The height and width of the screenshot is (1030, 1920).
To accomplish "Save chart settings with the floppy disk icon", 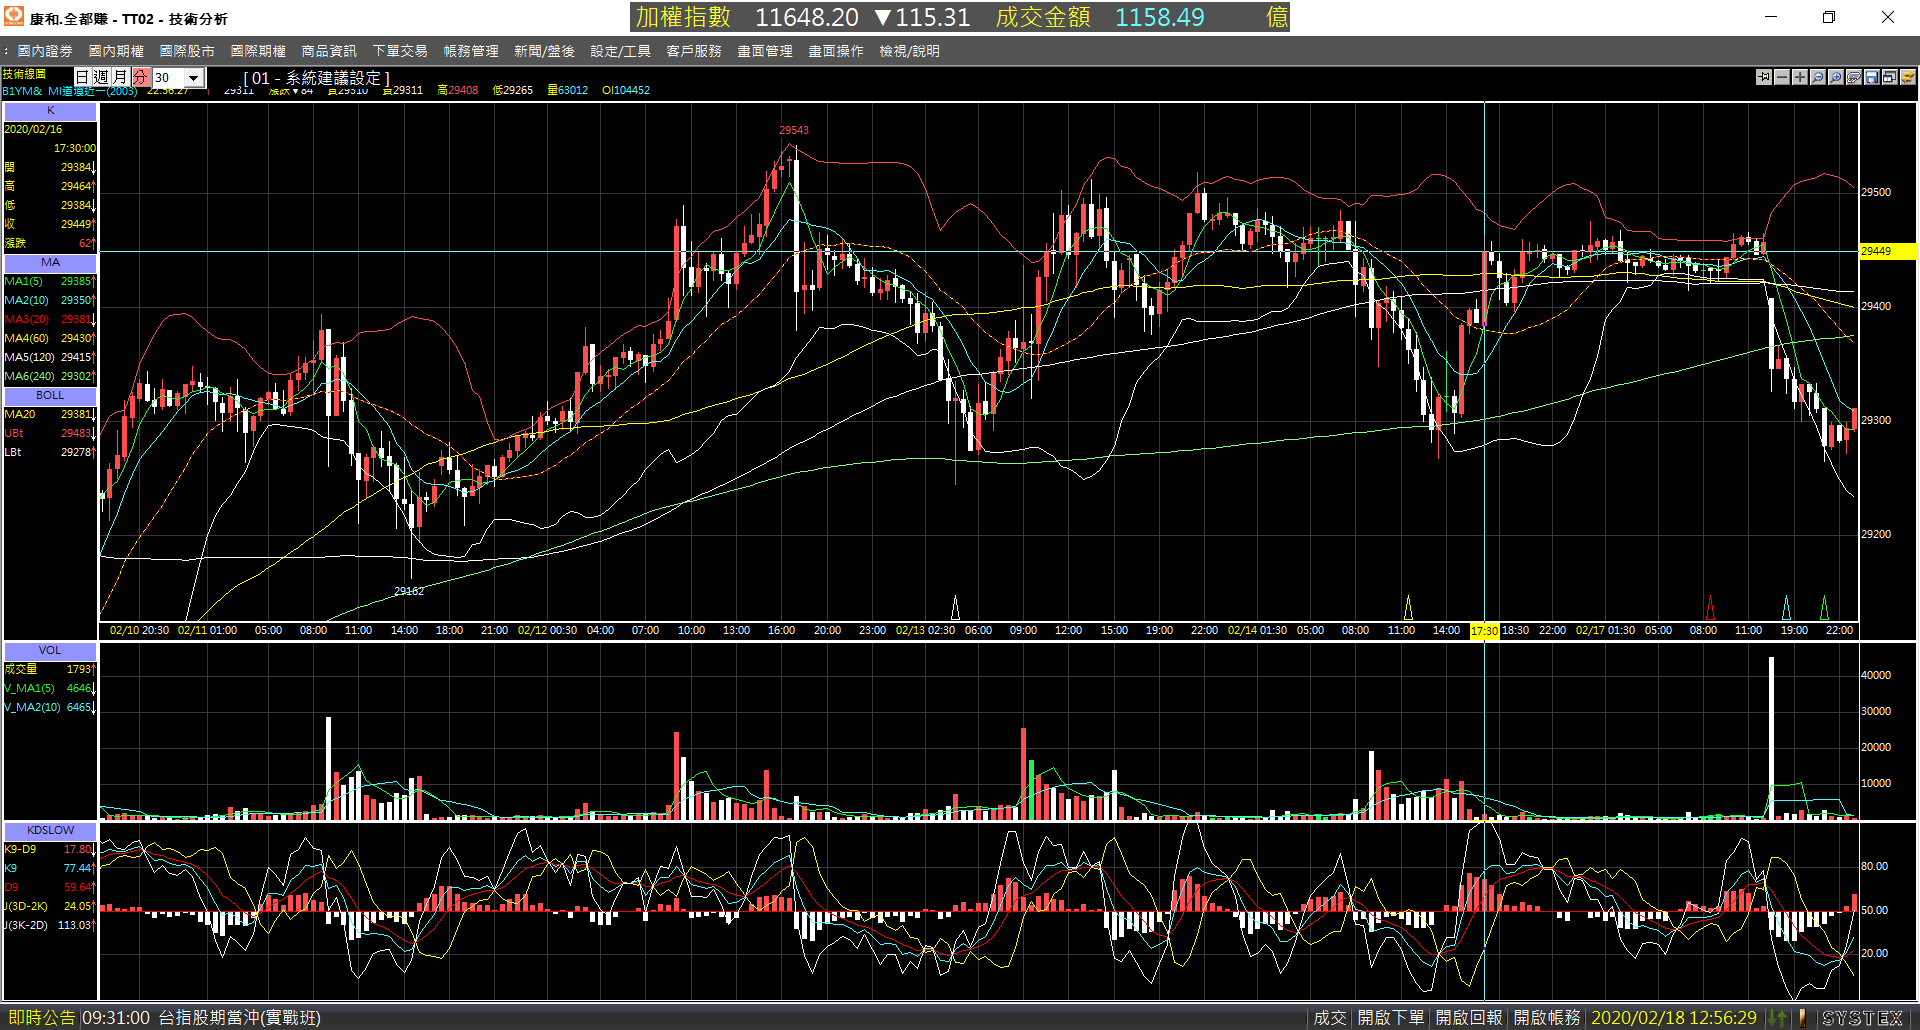I will pyautogui.click(x=1871, y=77).
